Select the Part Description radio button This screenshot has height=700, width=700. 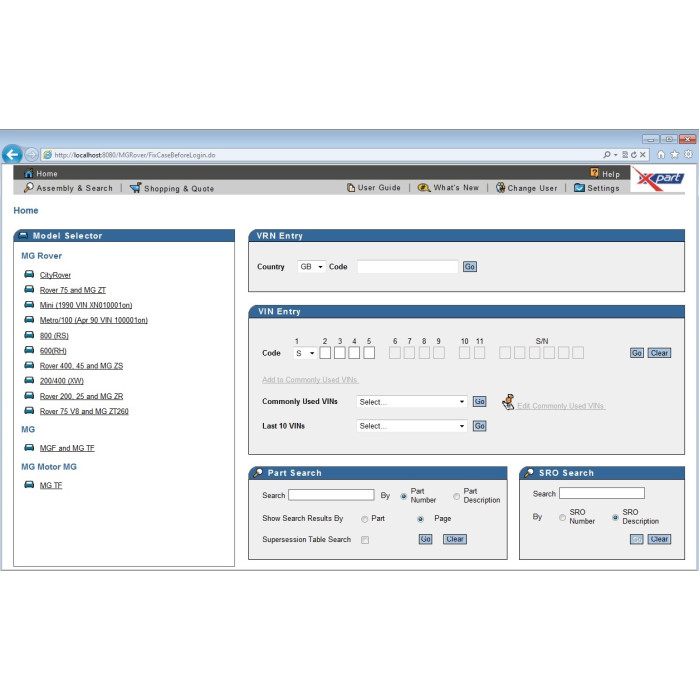457,495
